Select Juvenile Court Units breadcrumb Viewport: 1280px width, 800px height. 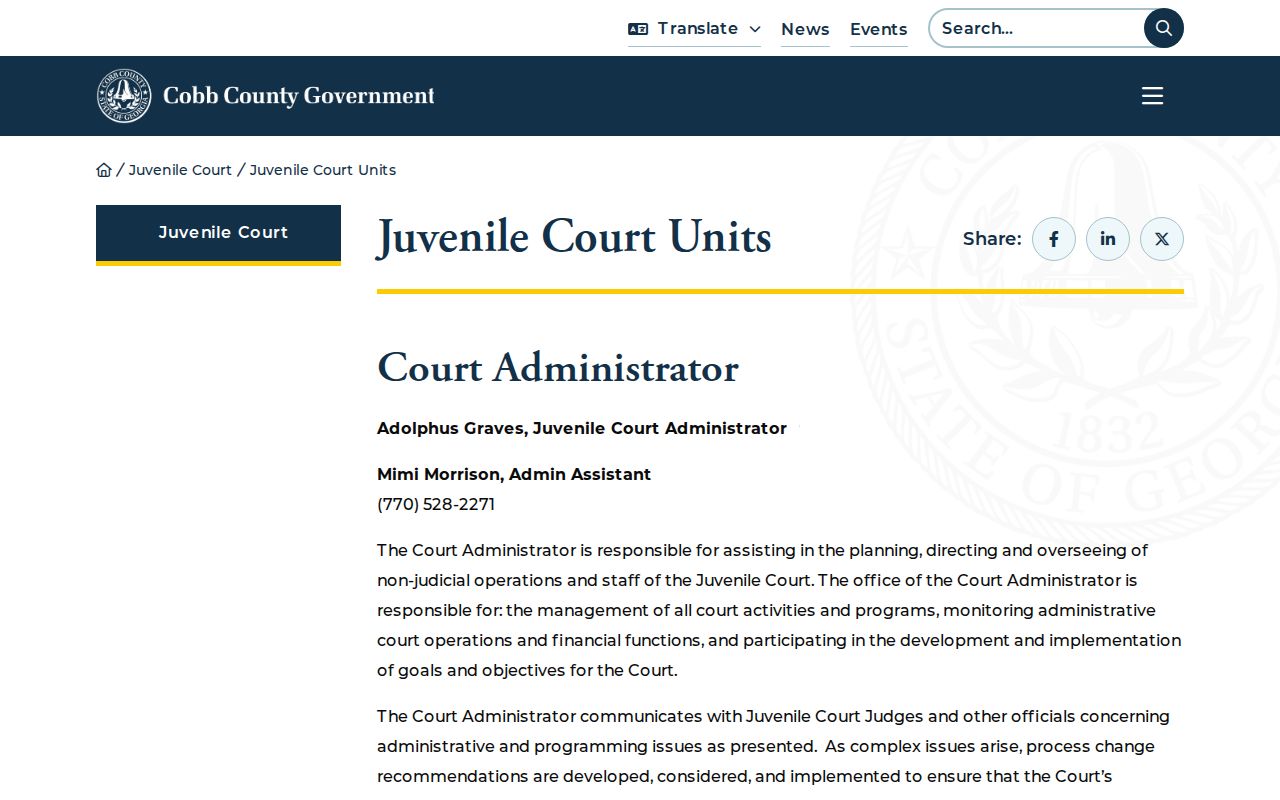323,170
